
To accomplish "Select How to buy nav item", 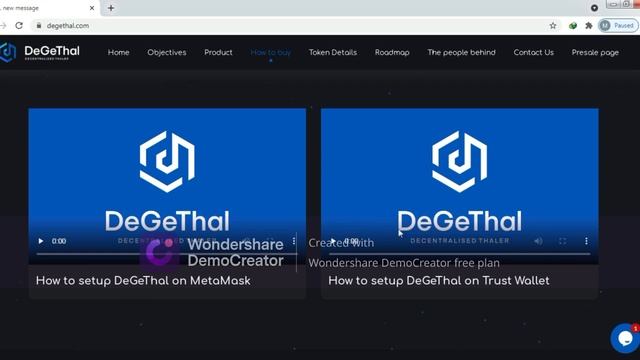I will tap(271, 52).
